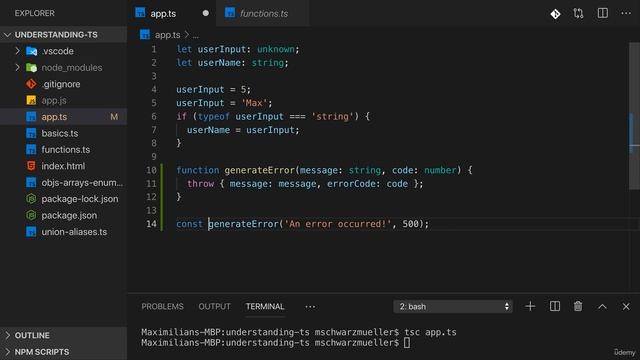This screenshot has height=360, width=640.
Task: Click the EXPLORER sidebar title
Action: coord(35,13)
